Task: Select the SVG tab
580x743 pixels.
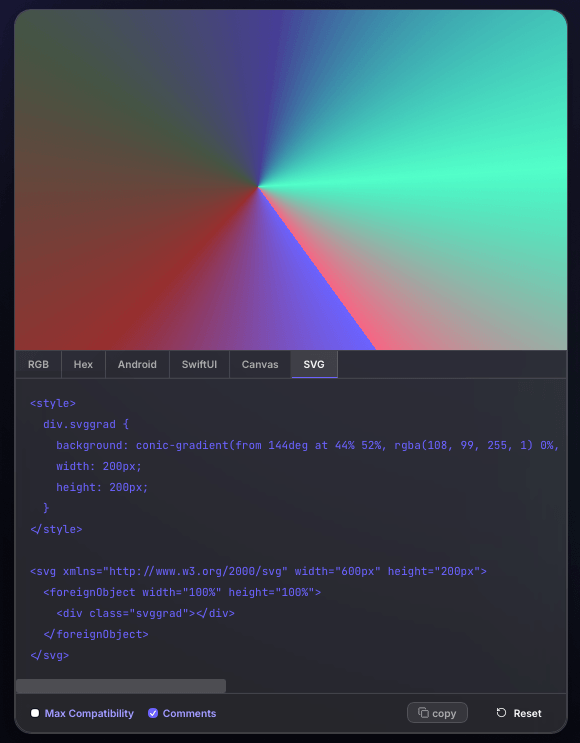Action: click(x=314, y=364)
